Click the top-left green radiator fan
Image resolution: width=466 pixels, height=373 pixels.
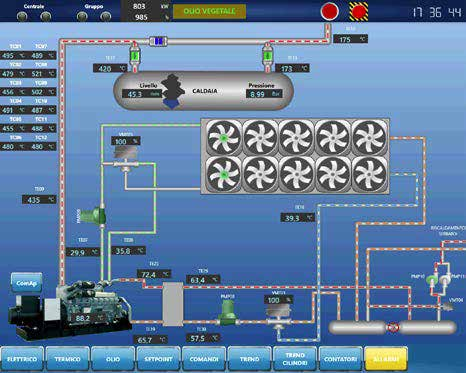224,137
